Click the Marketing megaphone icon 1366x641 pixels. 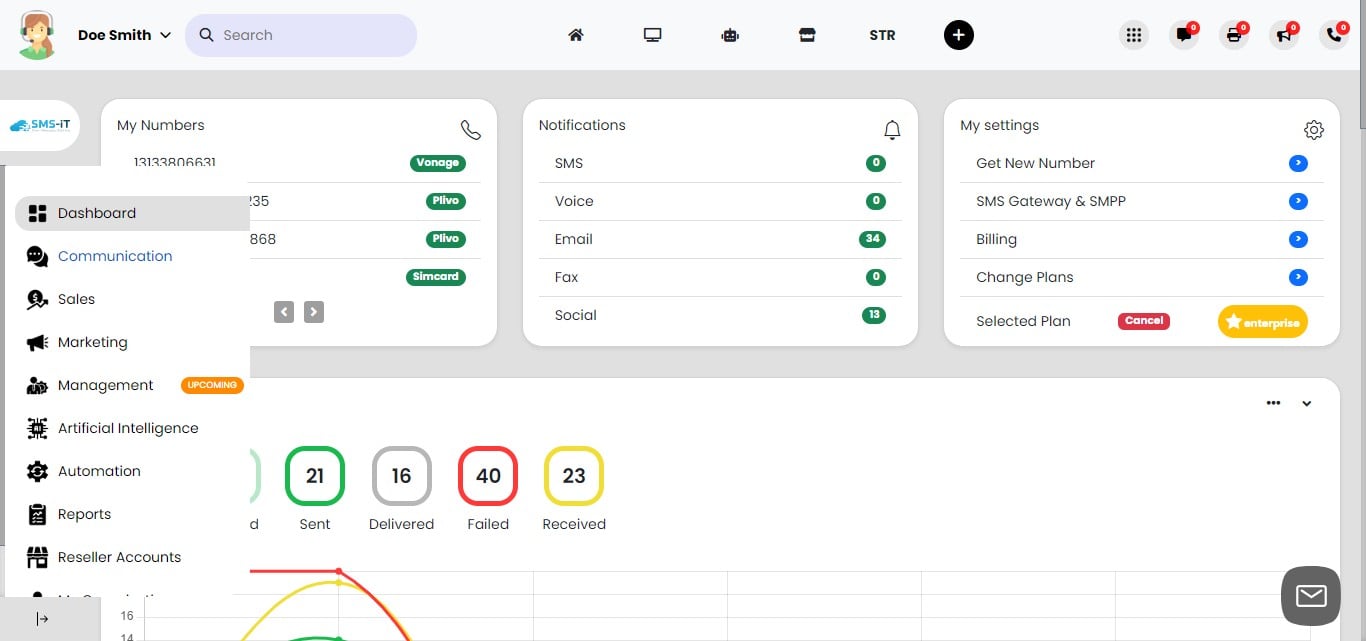tap(37, 342)
